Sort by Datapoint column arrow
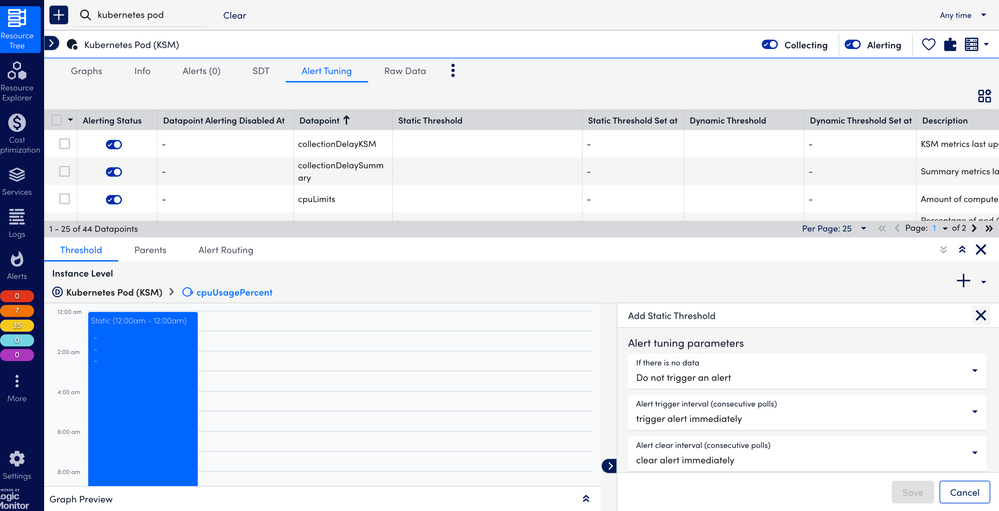 click(347, 120)
